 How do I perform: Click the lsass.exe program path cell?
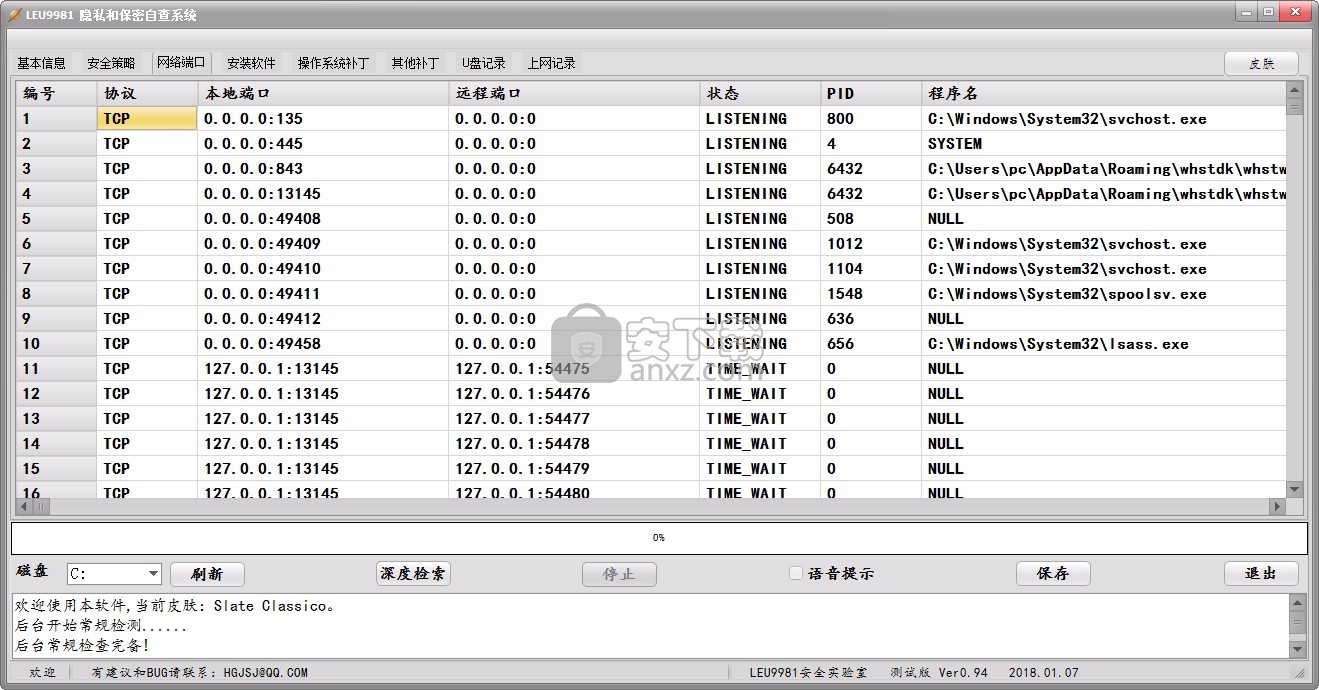tap(1103, 343)
